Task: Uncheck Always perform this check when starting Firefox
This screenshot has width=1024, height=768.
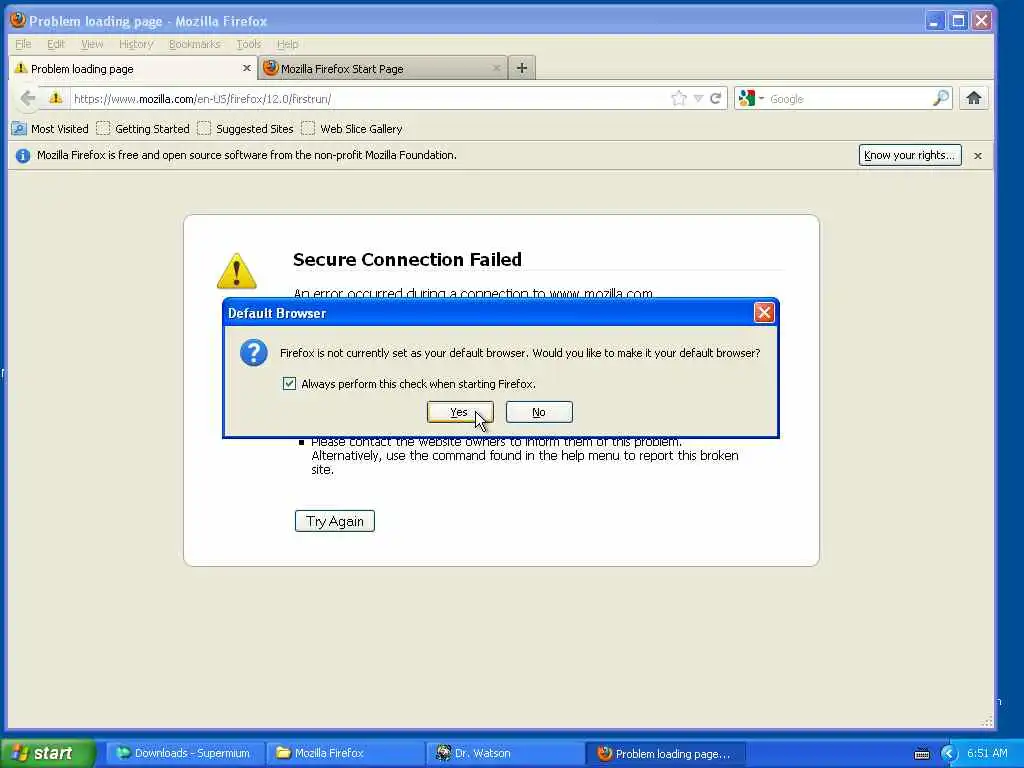Action: pos(289,383)
